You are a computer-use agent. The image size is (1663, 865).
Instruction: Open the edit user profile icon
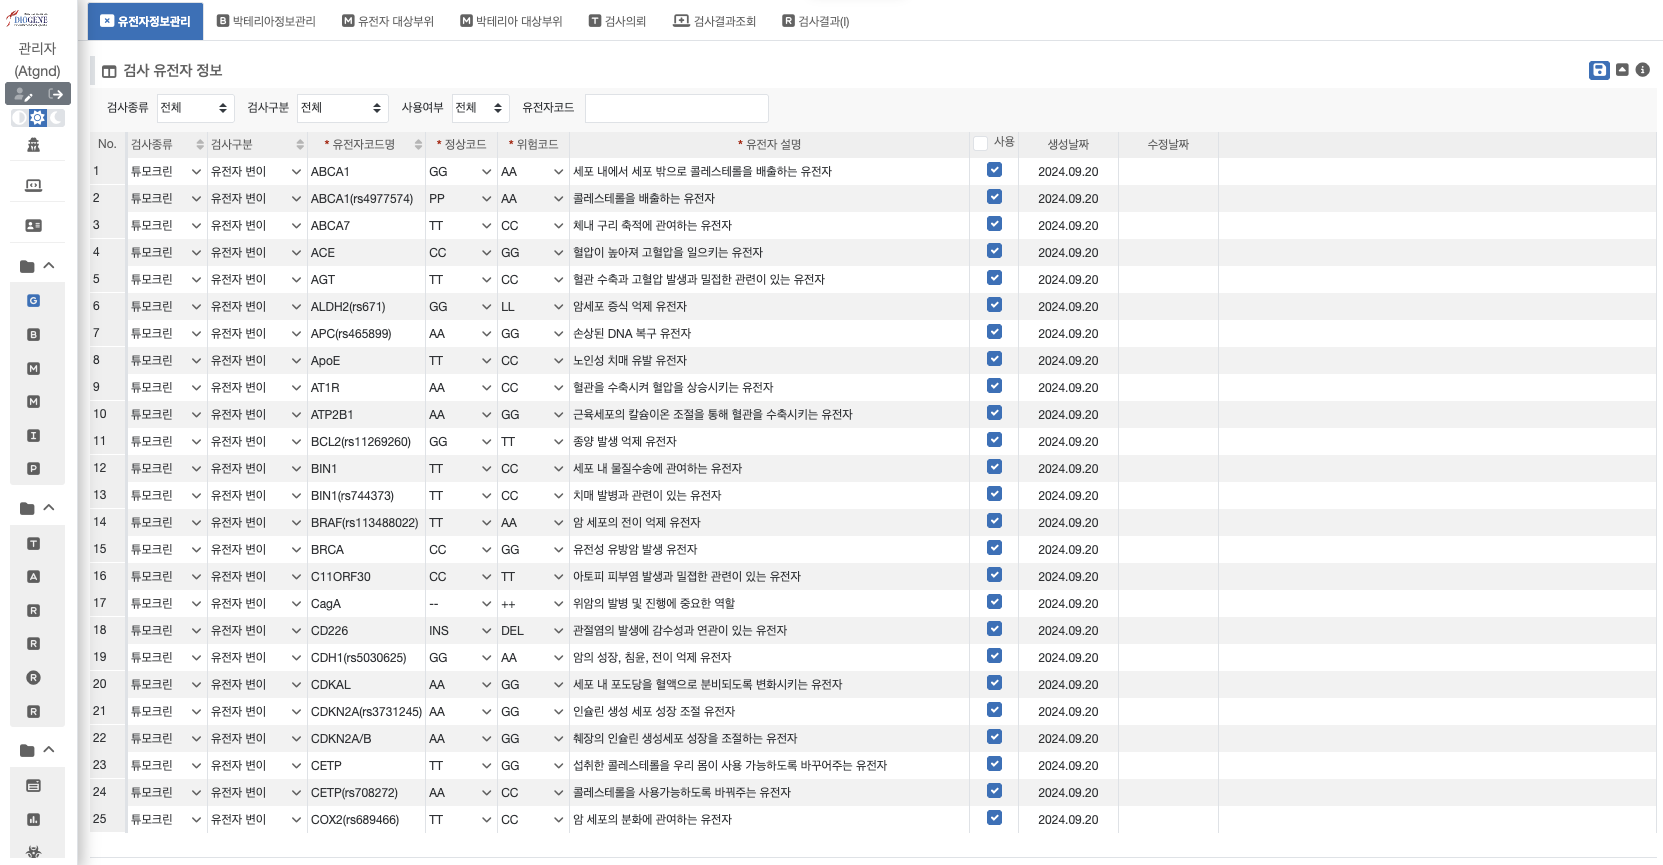click(23, 94)
